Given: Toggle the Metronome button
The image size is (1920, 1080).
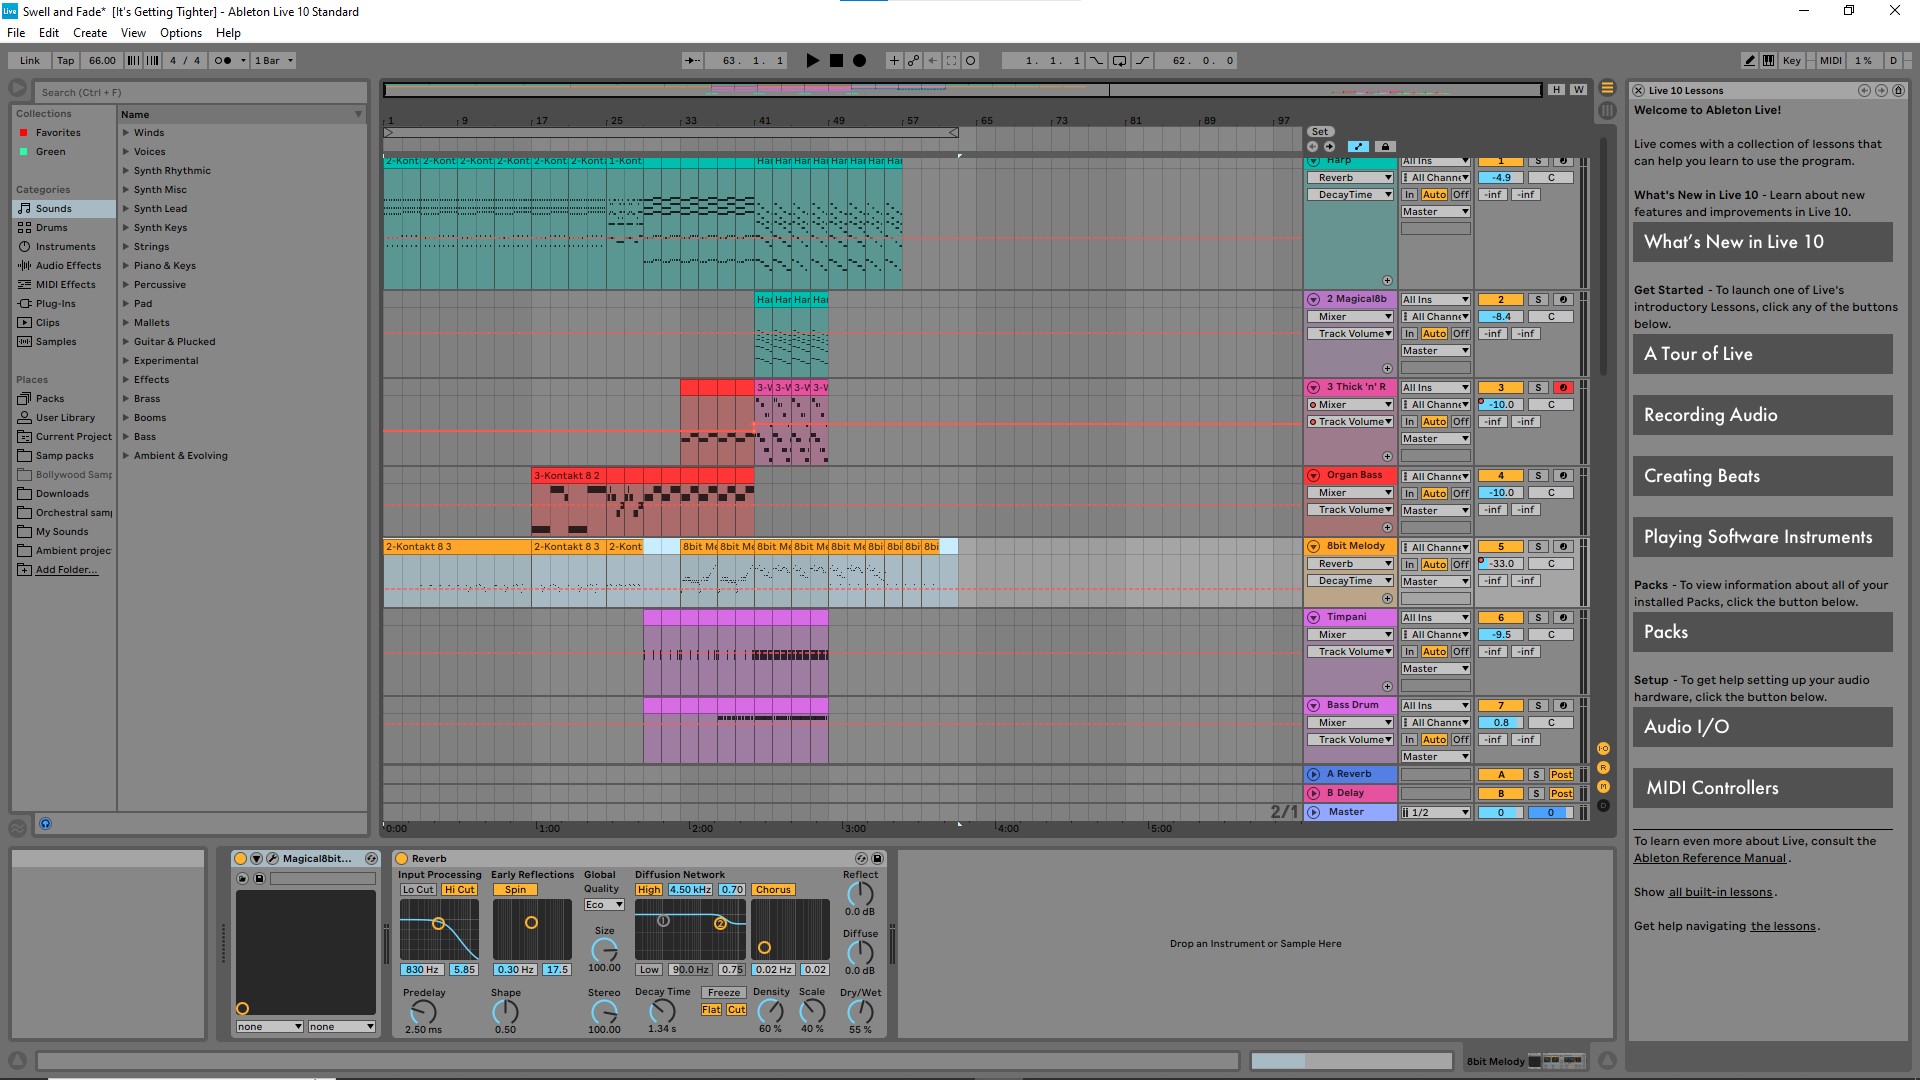Looking at the screenshot, I should pos(223,60).
